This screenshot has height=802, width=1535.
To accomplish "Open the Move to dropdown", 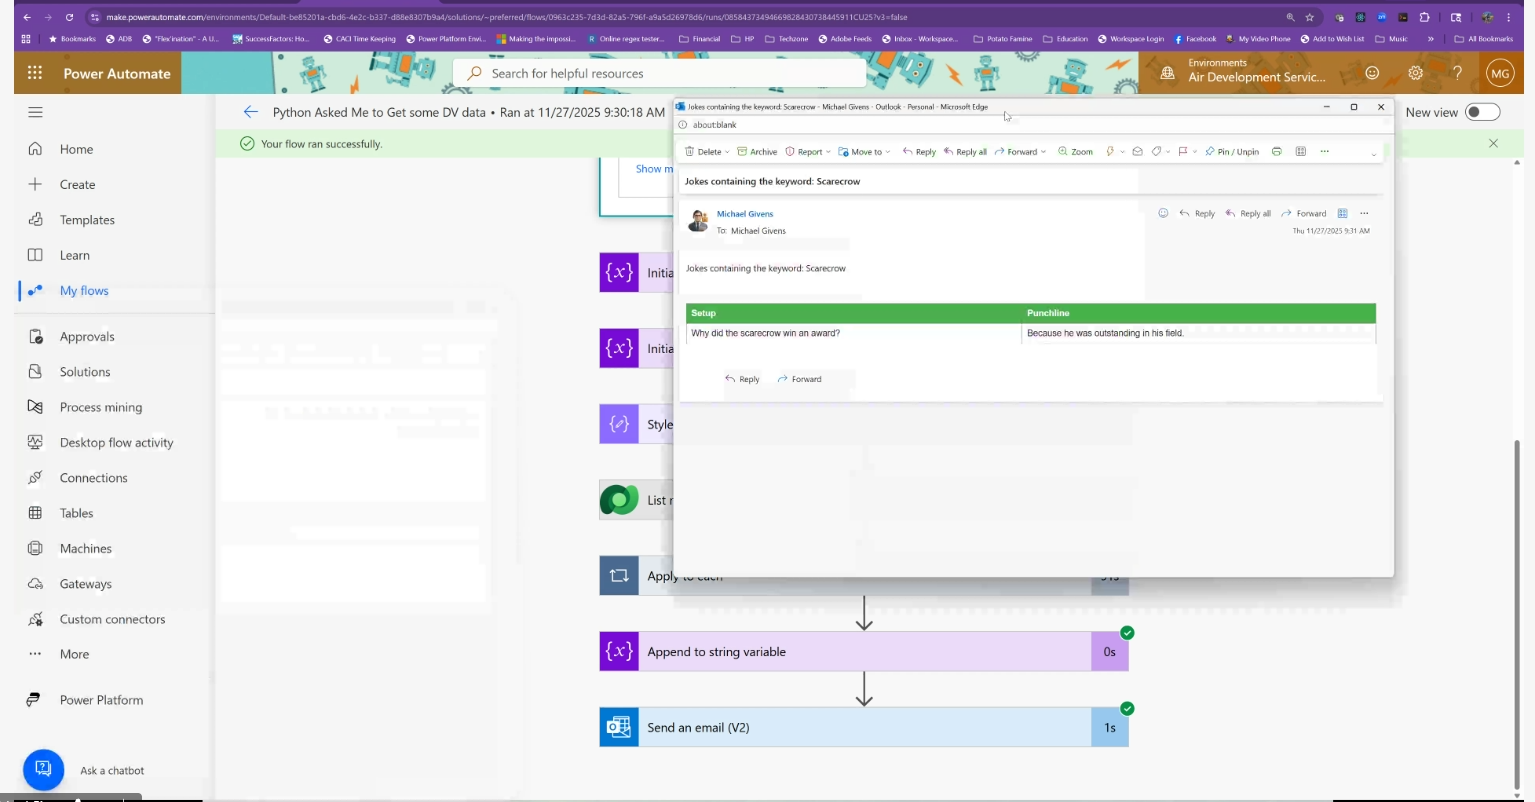I will (x=865, y=152).
